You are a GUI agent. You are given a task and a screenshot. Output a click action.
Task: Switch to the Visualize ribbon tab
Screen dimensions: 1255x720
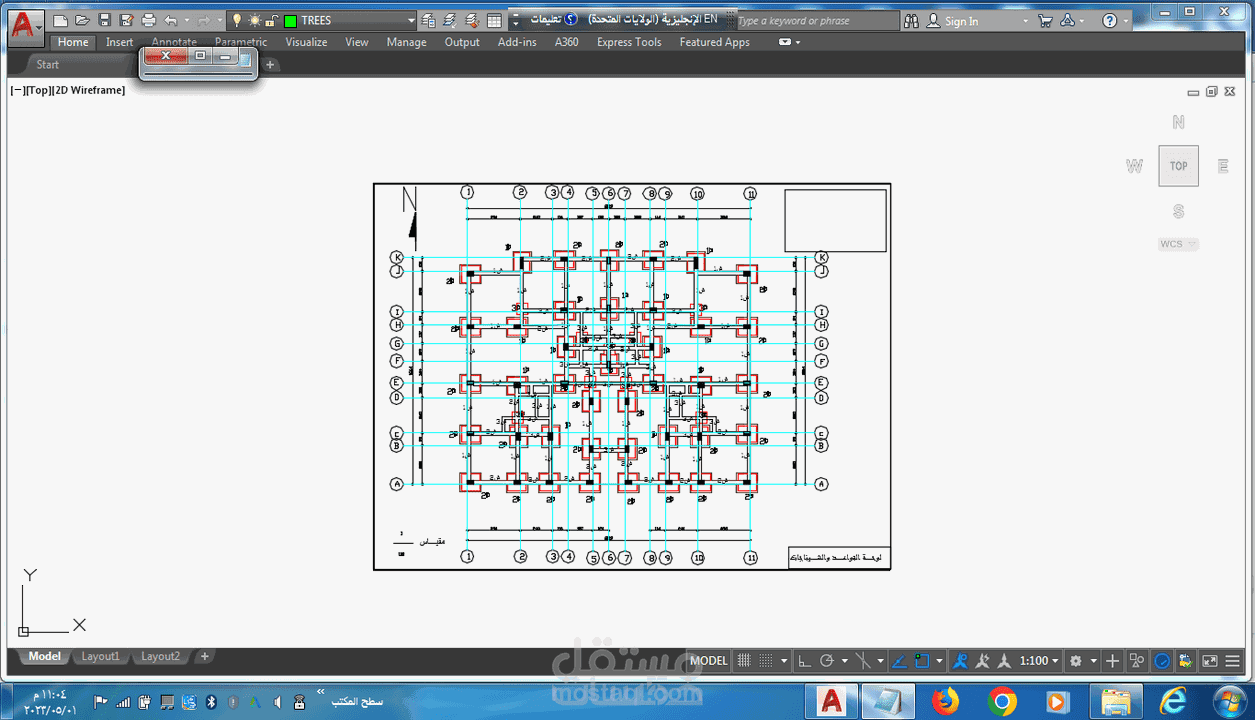(x=306, y=42)
